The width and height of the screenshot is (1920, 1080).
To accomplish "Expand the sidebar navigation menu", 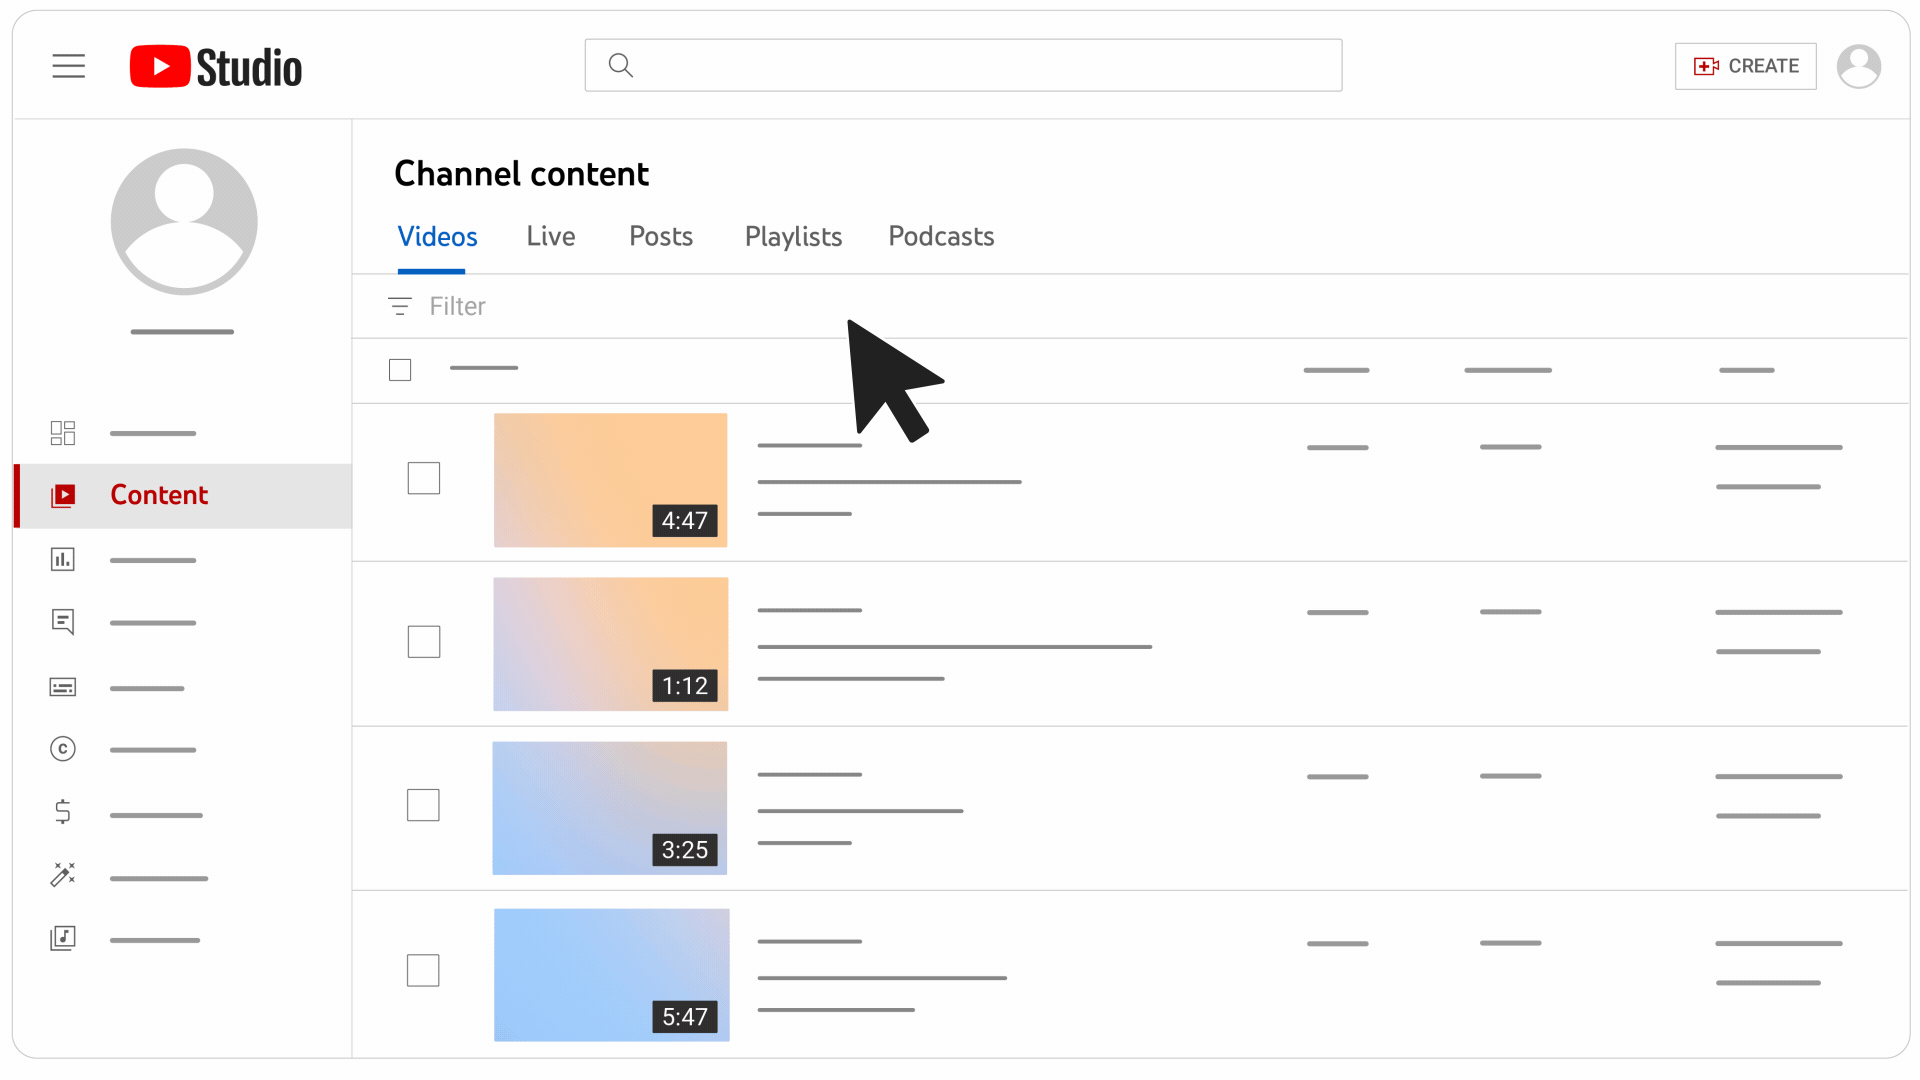I will 69,66.
